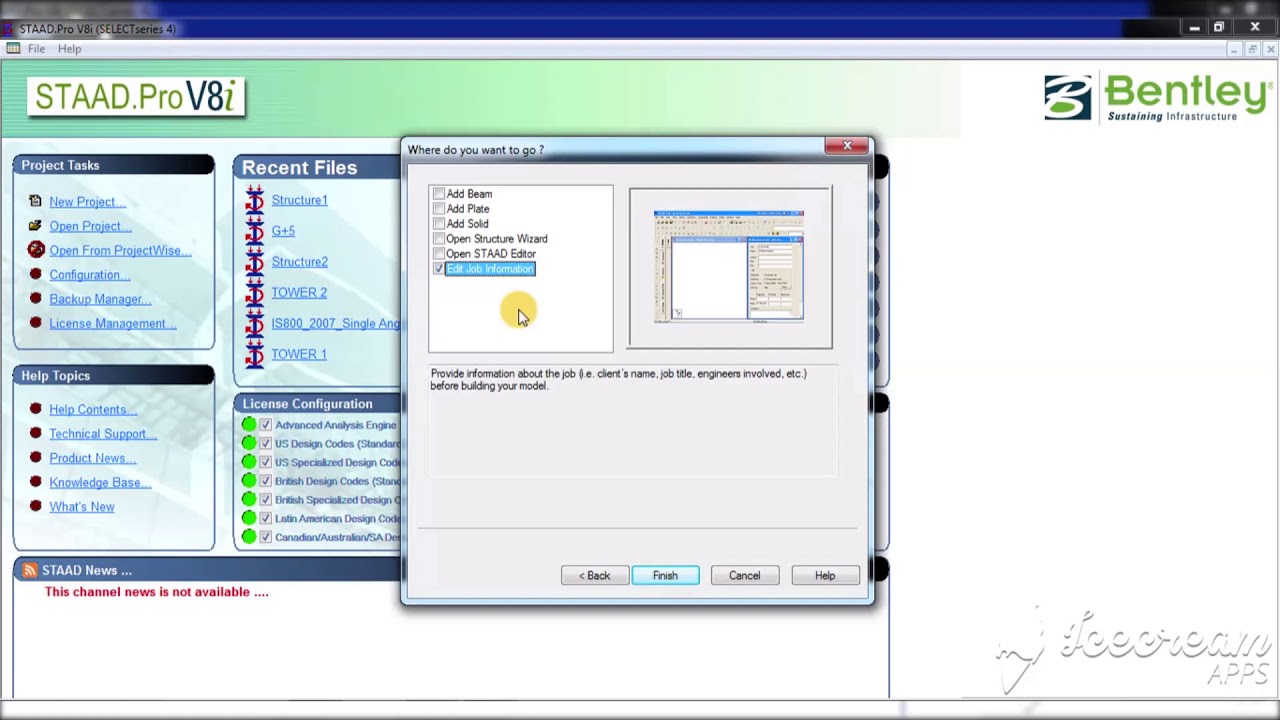
Task: Toggle British Specialized Design Codes checkbox
Action: [265, 499]
